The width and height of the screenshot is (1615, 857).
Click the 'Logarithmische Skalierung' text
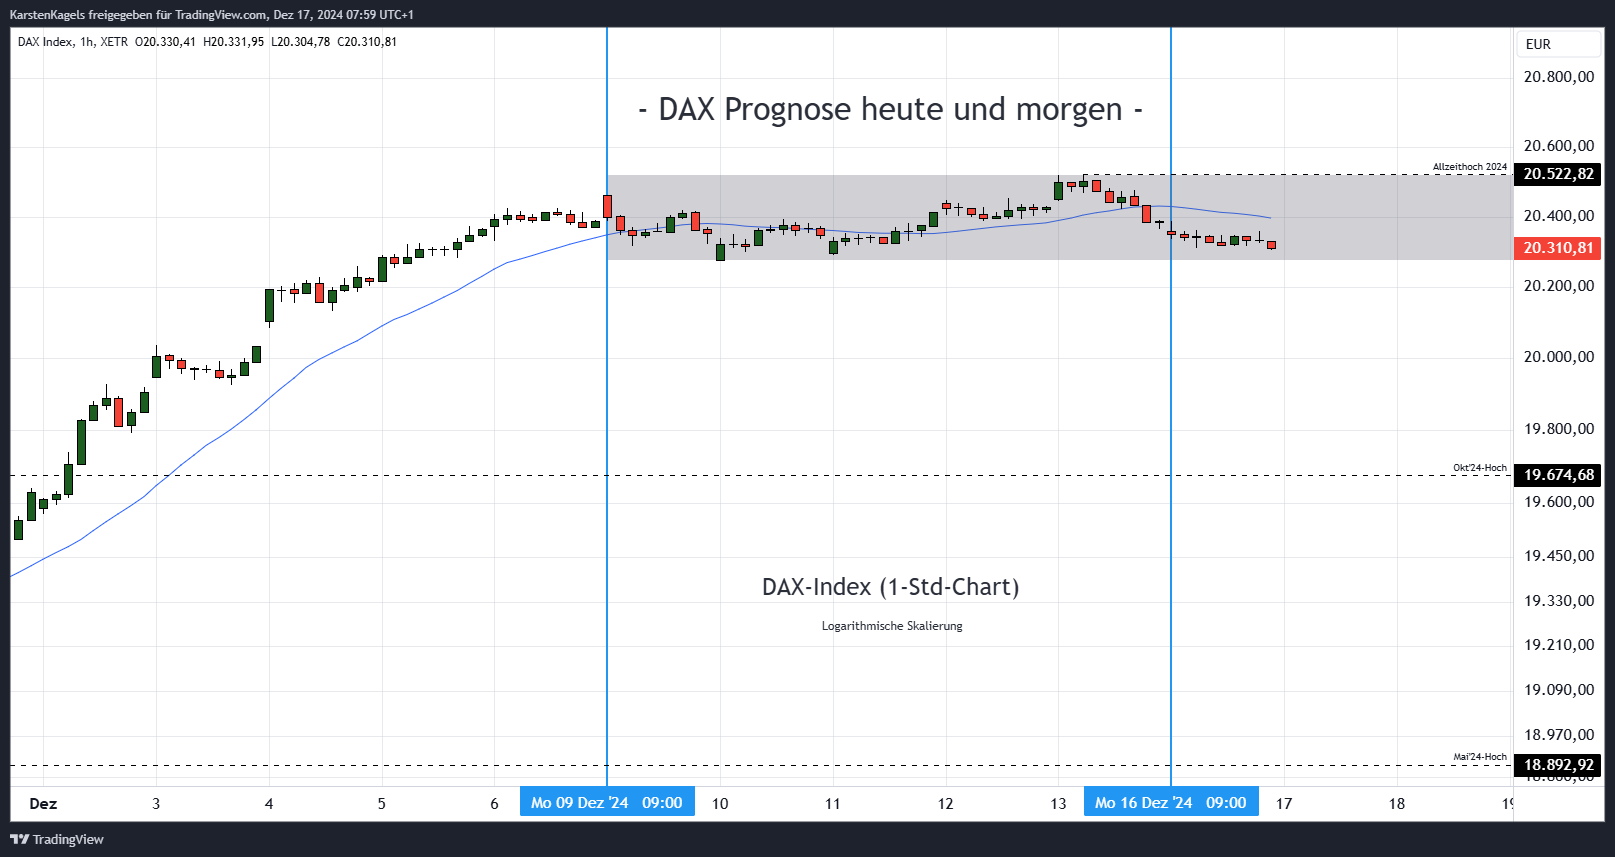pyautogui.click(x=892, y=626)
